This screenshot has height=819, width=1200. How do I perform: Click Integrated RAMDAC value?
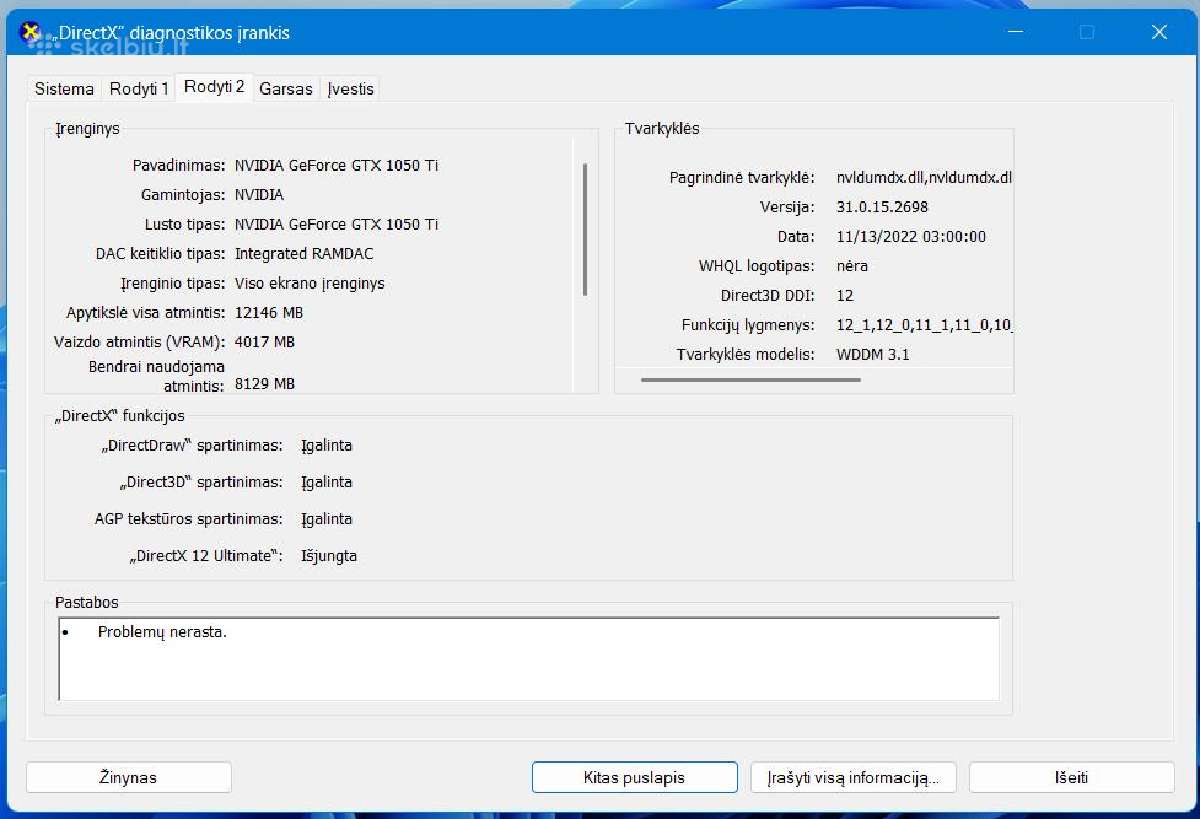pos(304,254)
